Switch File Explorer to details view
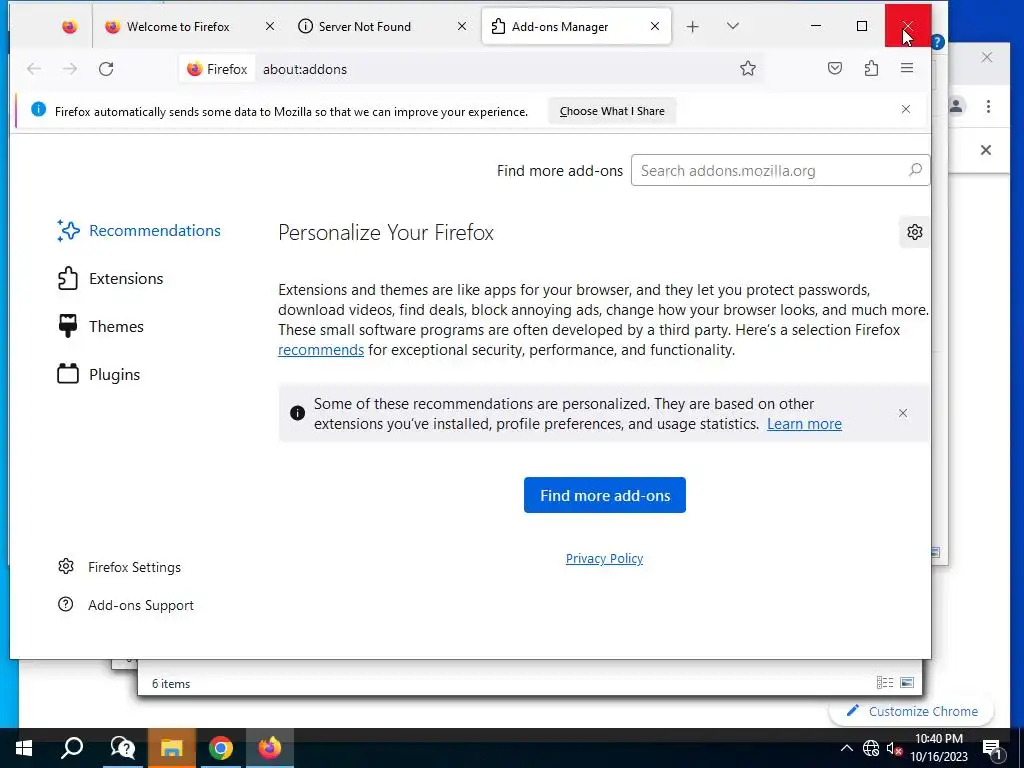 point(885,682)
